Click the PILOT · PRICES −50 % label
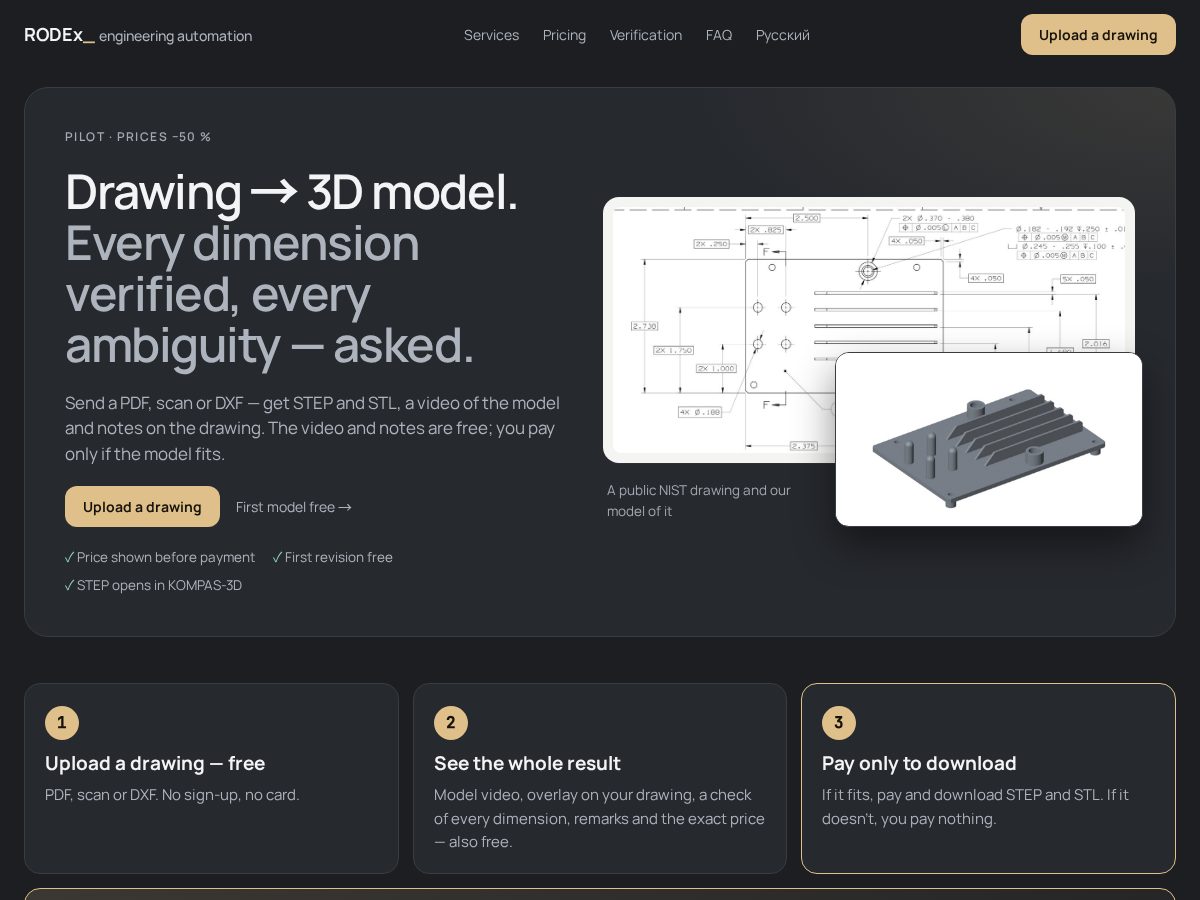 (138, 137)
